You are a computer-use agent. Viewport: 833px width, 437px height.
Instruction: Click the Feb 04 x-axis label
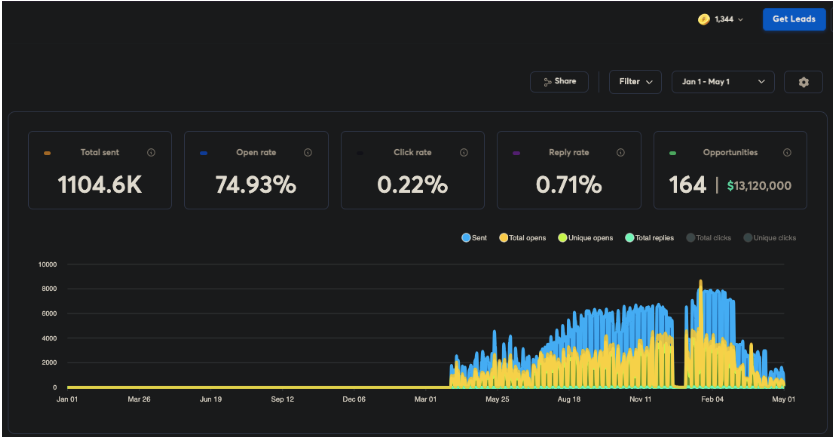[x=712, y=399]
